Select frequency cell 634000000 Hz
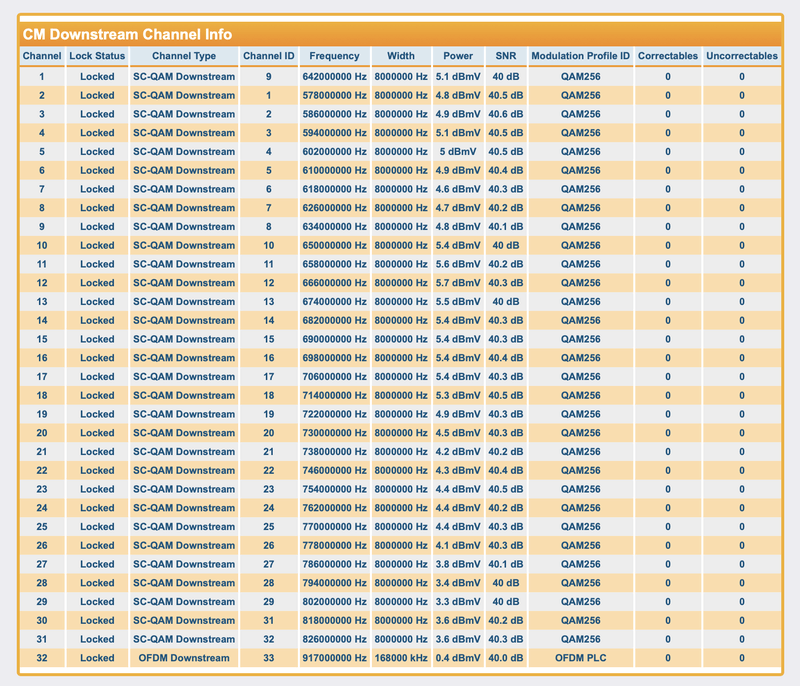The width and height of the screenshot is (800, 686). coord(334,226)
